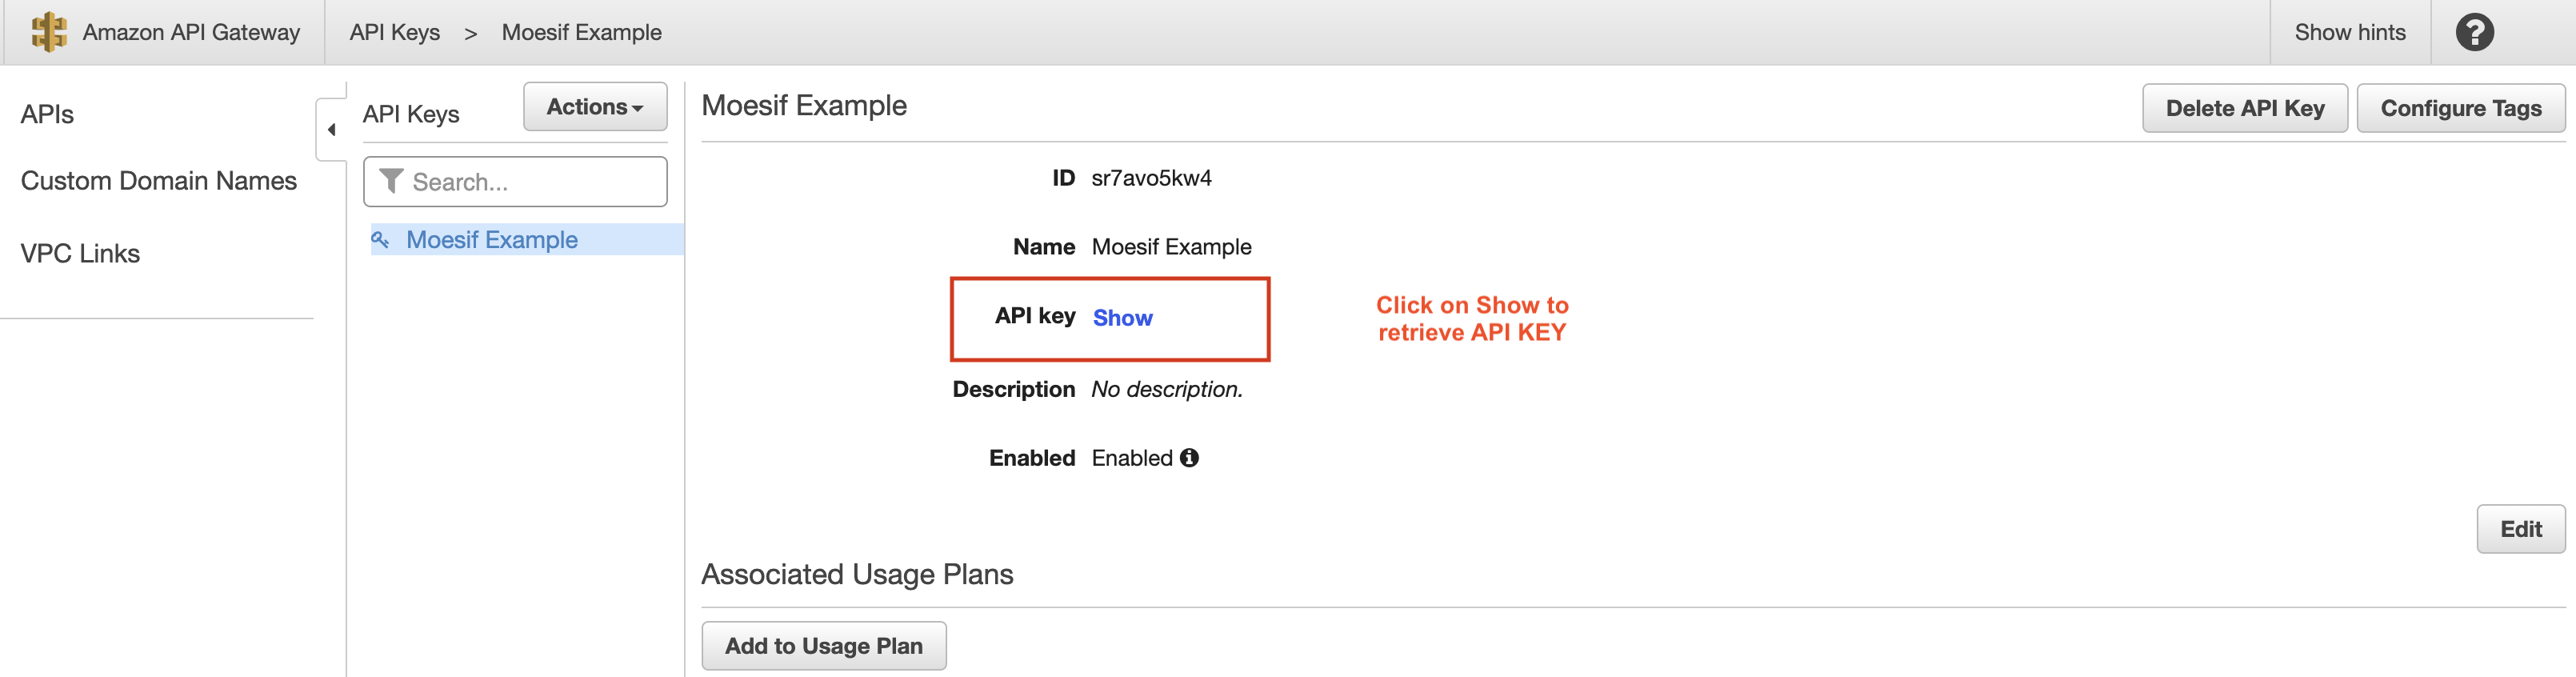Show the API key value
Viewport: 2576px width, 677px height.
pos(1122,318)
